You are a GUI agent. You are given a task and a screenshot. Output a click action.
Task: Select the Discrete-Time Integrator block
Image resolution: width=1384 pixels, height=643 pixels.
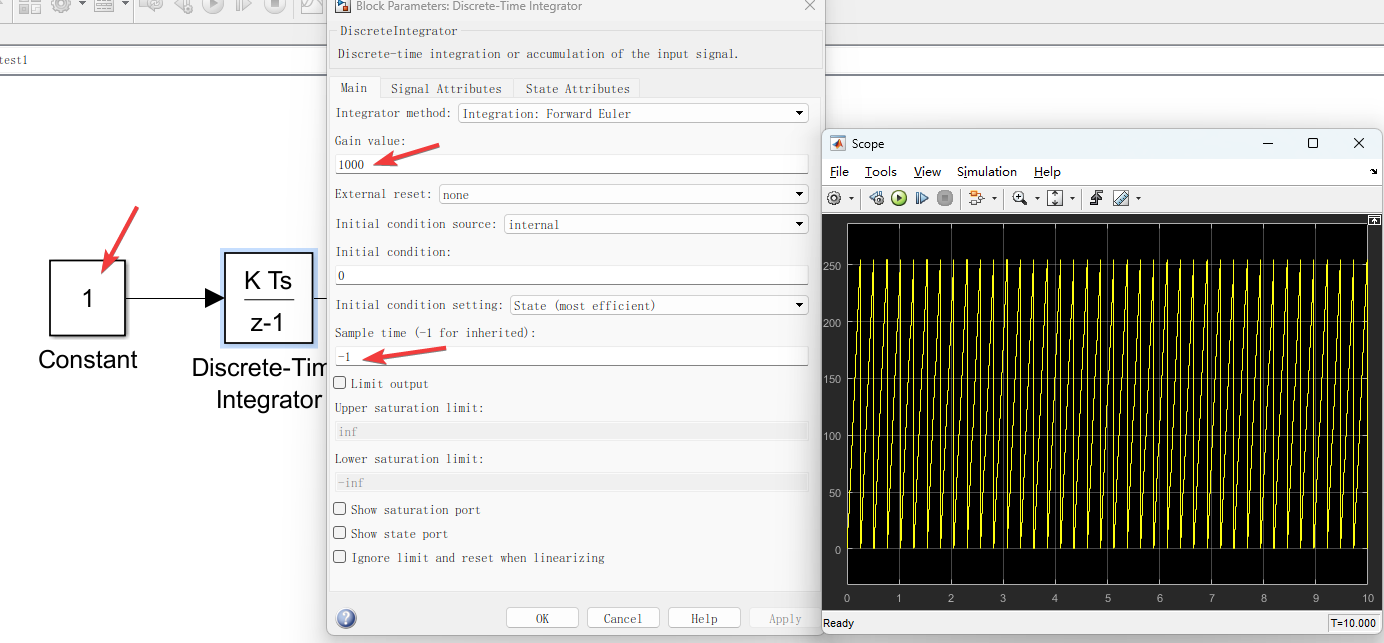(x=268, y=297)
